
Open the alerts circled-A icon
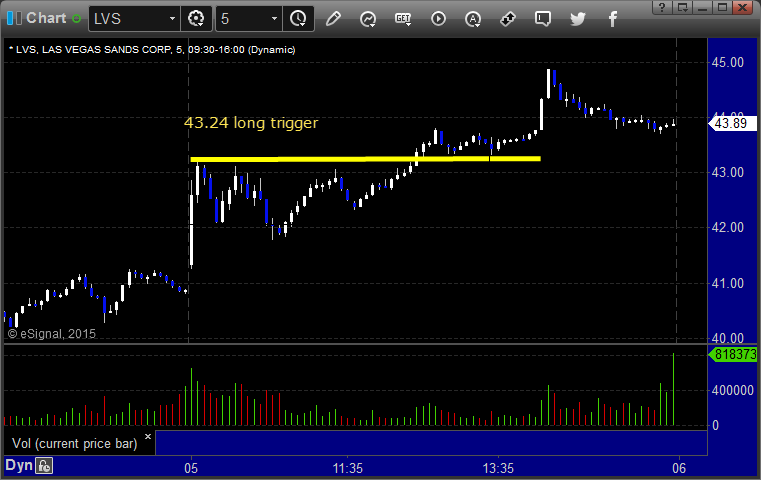point(473,19)
